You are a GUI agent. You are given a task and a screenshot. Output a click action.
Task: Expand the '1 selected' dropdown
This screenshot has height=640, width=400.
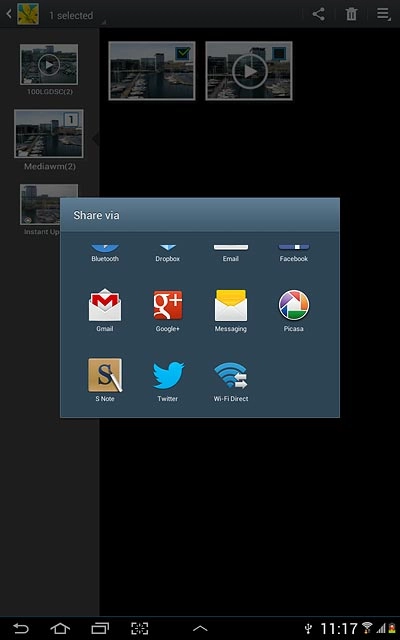(x=76, y=16)
